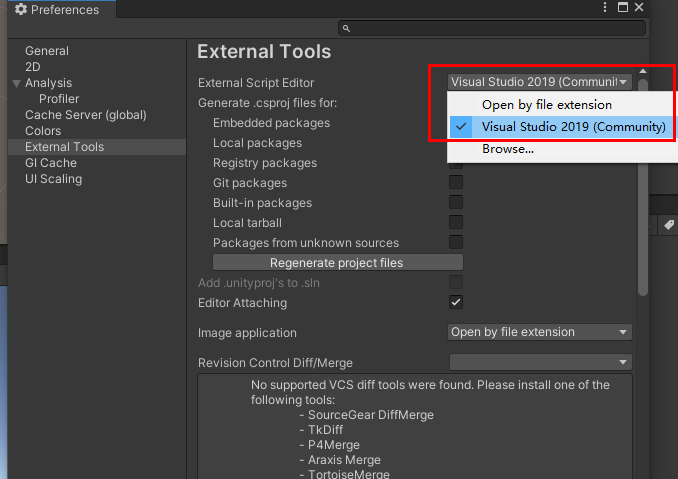Close the Preferences window
678x479 pixels.
[639, 7]
